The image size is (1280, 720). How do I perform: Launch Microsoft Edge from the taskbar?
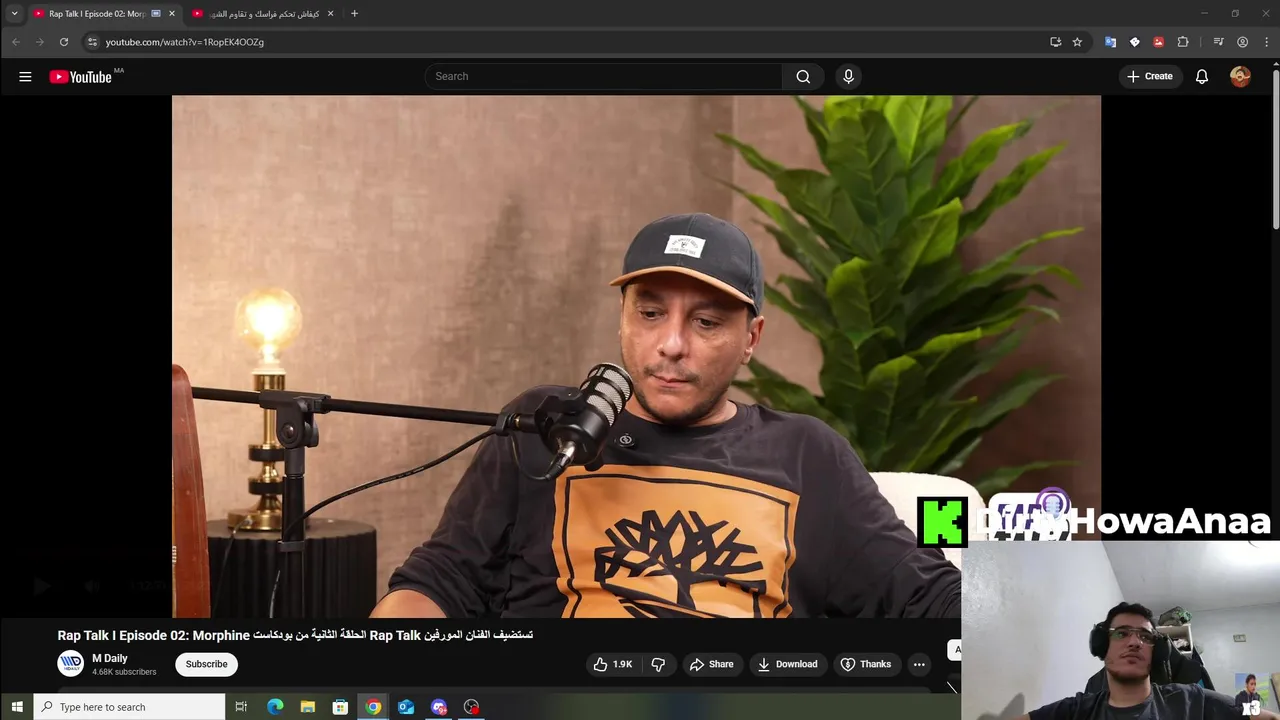[x=275, y=707]
